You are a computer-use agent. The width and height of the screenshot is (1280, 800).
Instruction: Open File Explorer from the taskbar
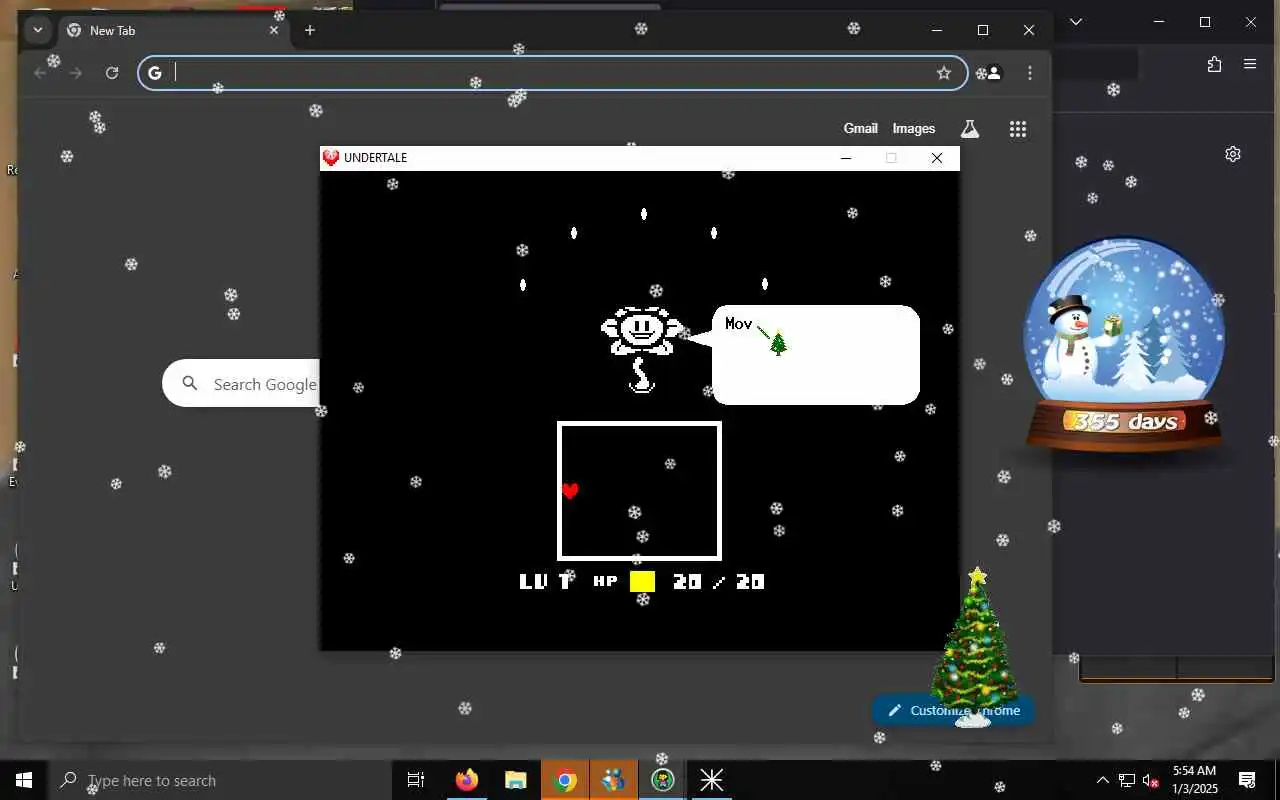tap(516, 780)
